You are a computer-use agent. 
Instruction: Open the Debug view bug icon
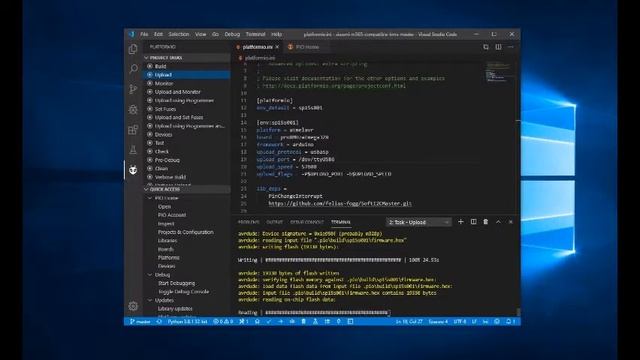pyautogui.click(x=133, y=109)
